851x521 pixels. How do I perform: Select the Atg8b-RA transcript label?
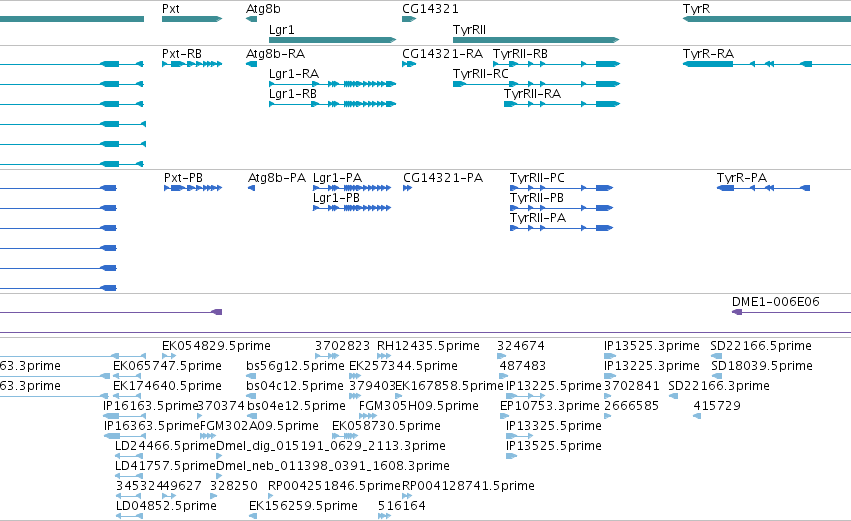click(x=275, y=54)
